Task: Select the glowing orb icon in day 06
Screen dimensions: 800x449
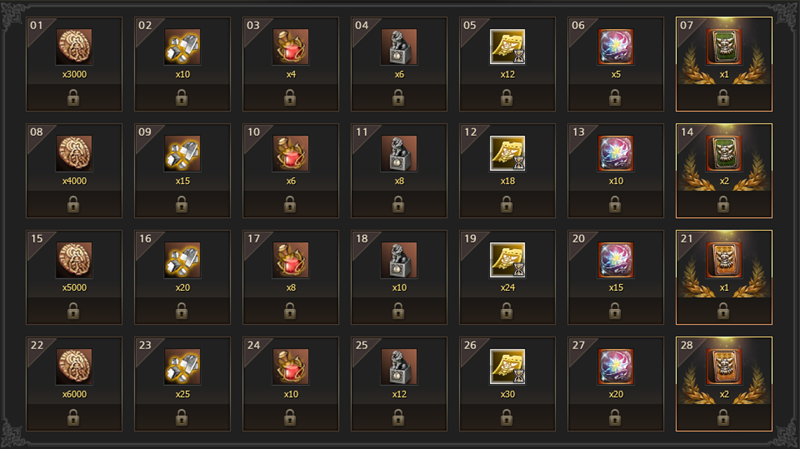Action: click(x=616, y=46)
